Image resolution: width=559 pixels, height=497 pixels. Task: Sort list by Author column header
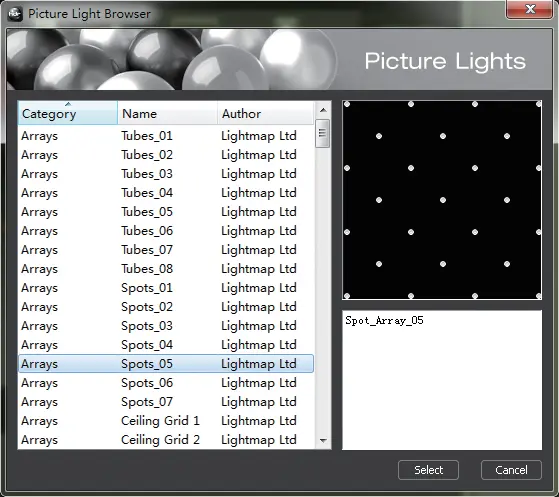point(266,113)
